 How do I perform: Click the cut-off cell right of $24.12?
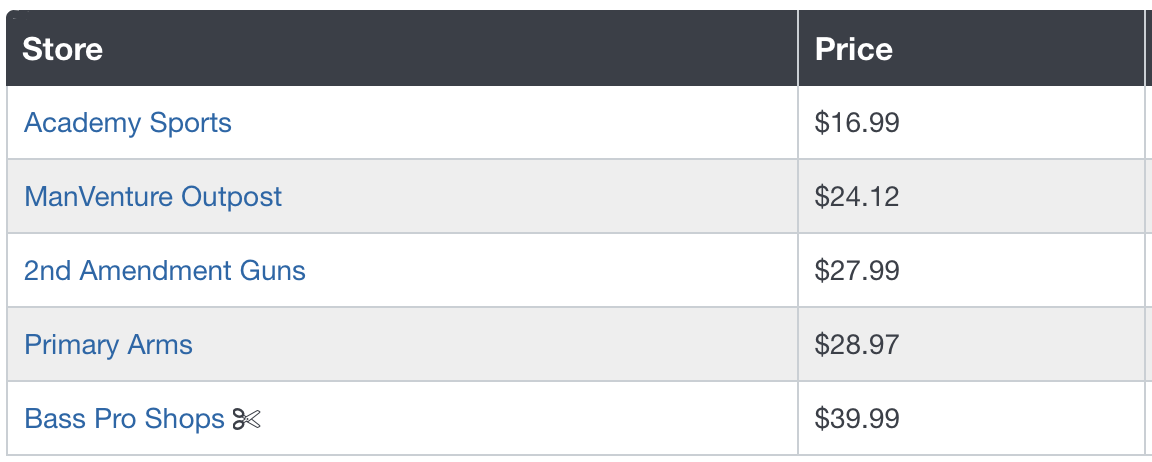click(1148, 196)
